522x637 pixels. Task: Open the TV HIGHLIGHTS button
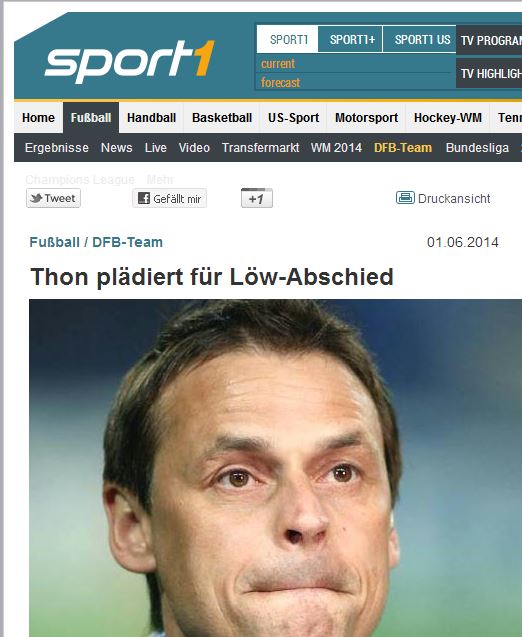[489, 74]
